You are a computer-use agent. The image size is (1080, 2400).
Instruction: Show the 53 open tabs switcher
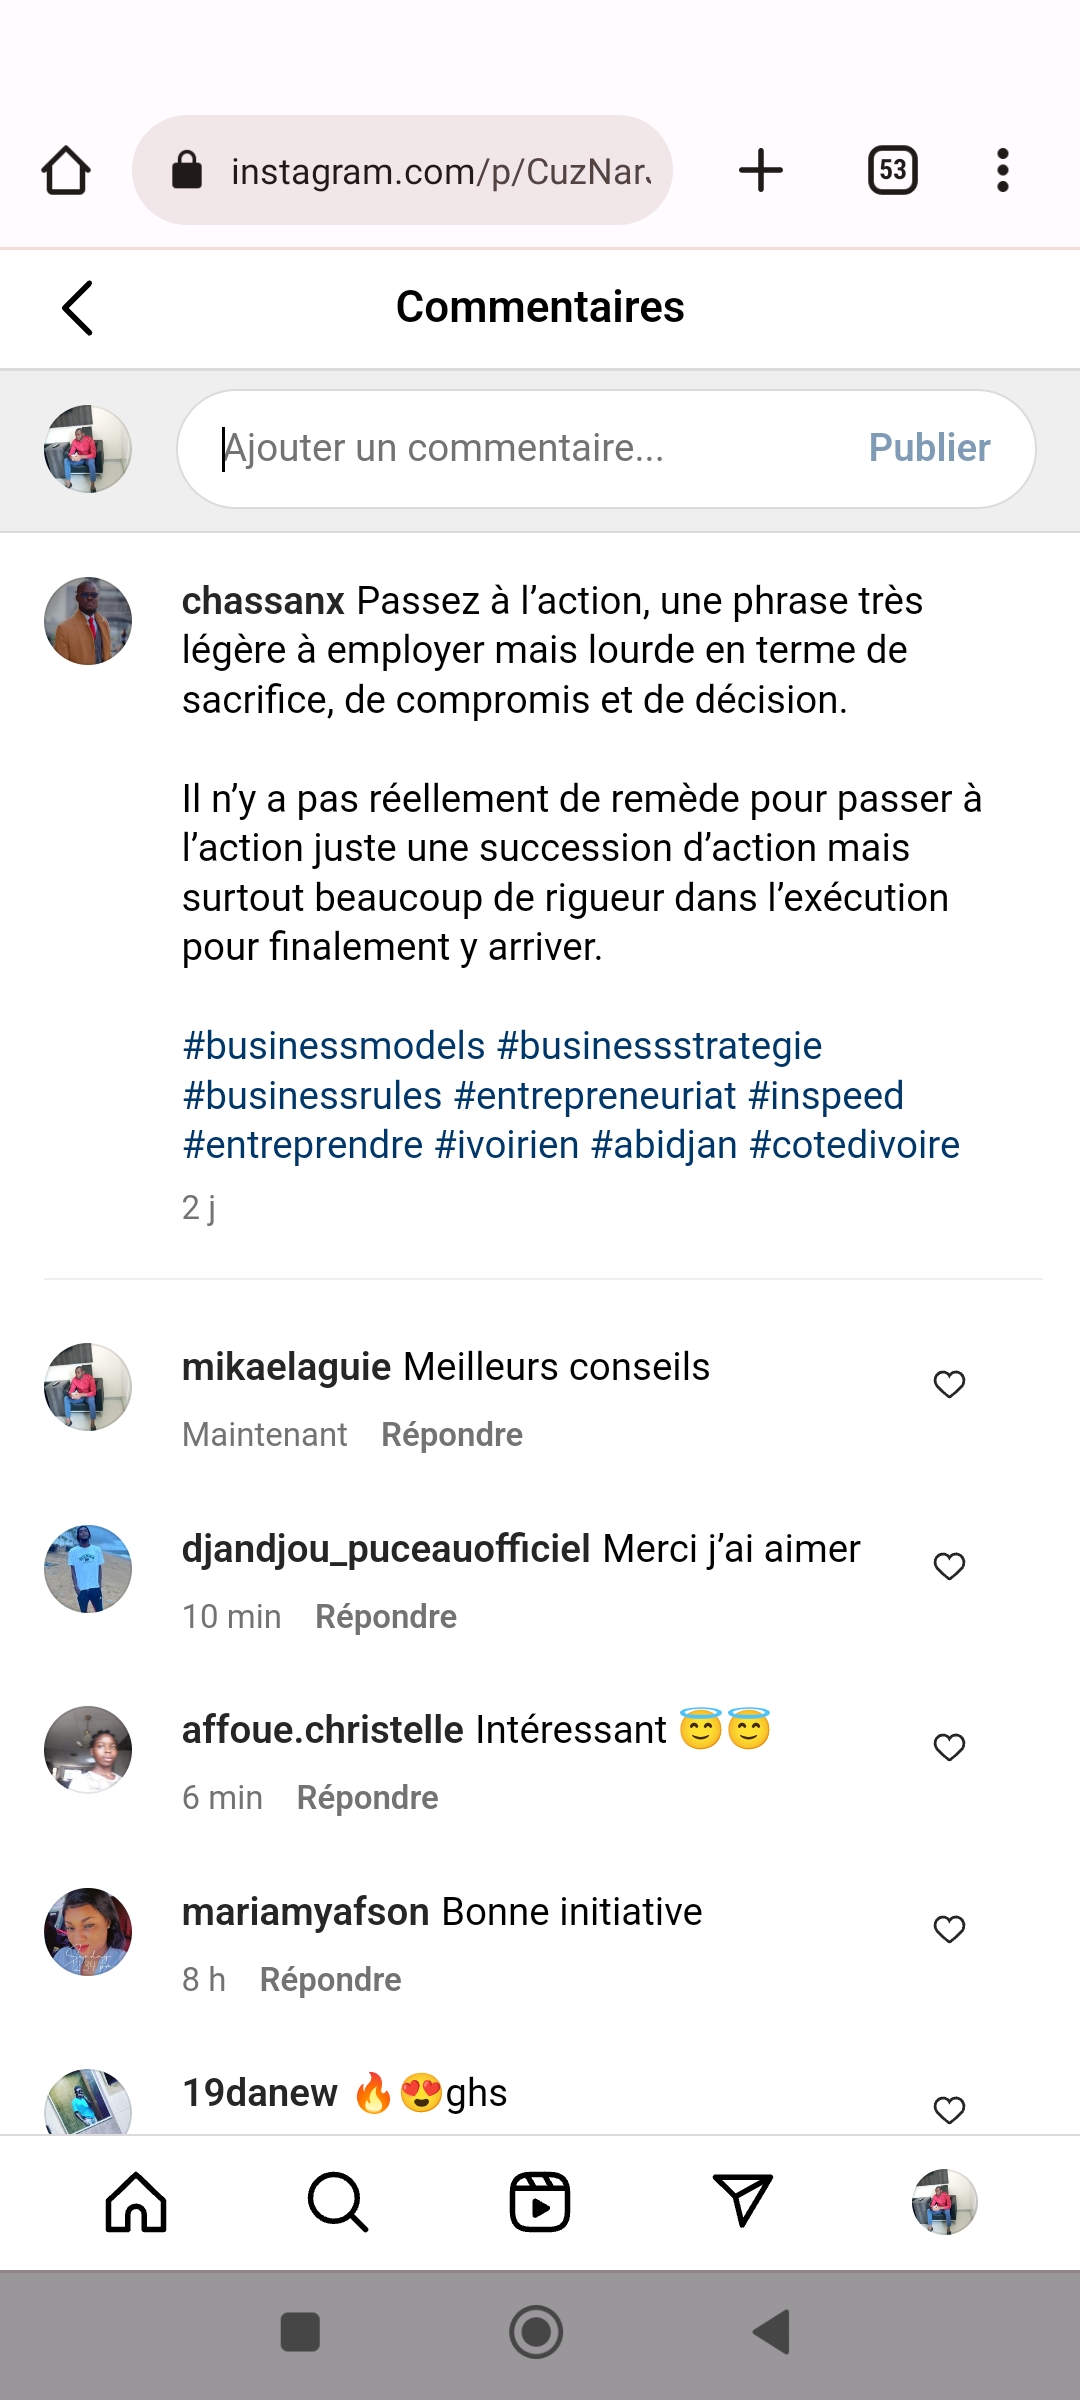coord(892,170)
